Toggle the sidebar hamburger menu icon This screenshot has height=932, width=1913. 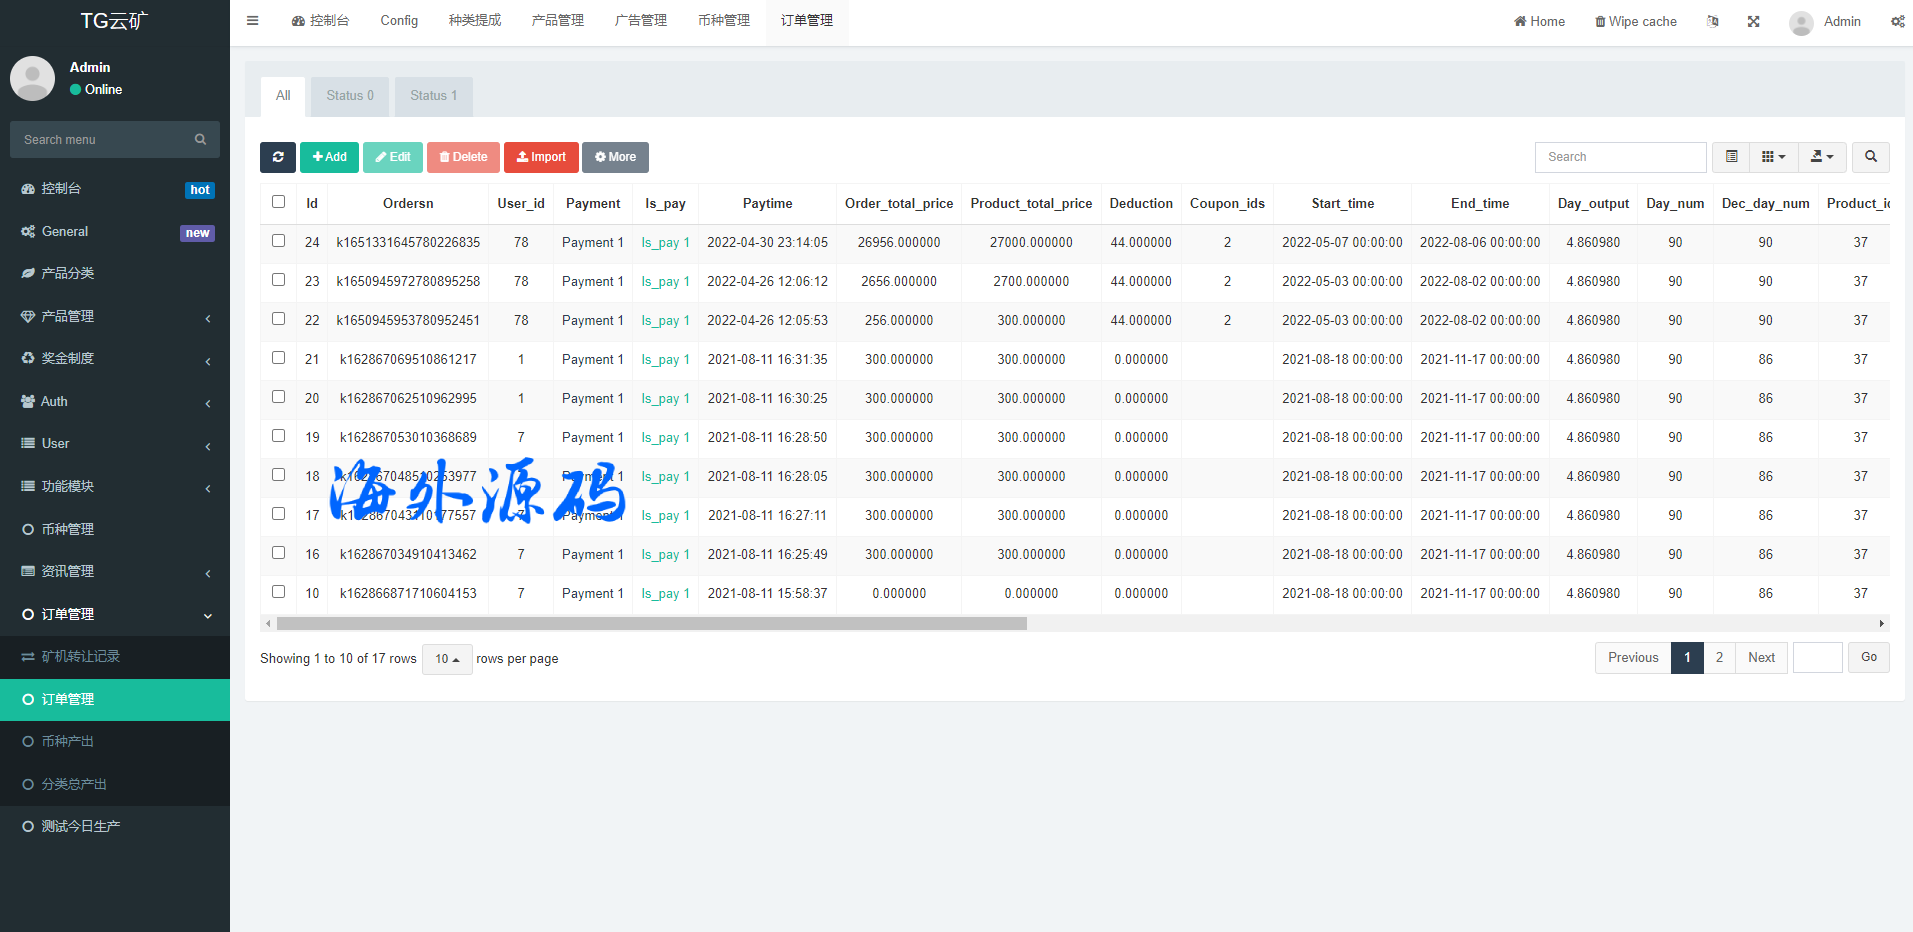click(x=253, y=21)
